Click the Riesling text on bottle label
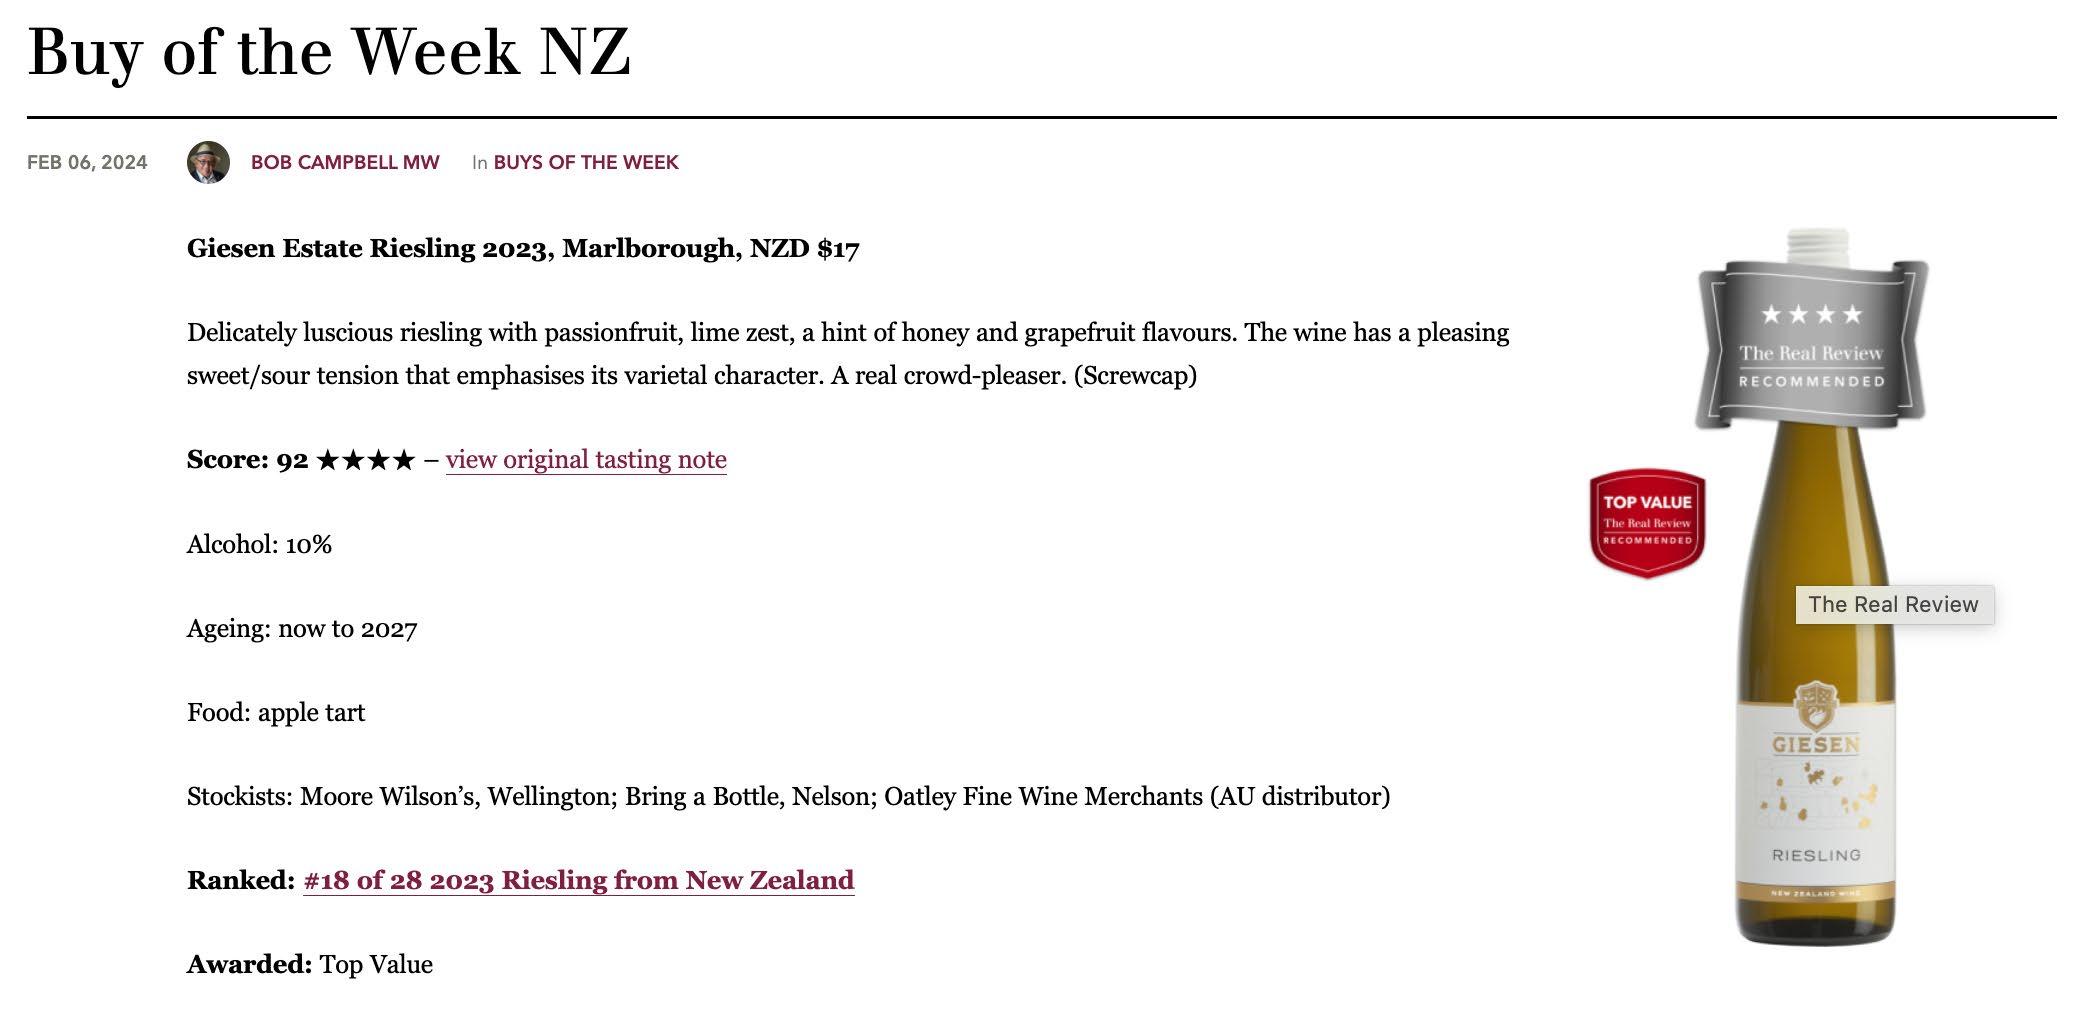The height and width of the screenshot is (1012, 2074). pos(1816,856)
